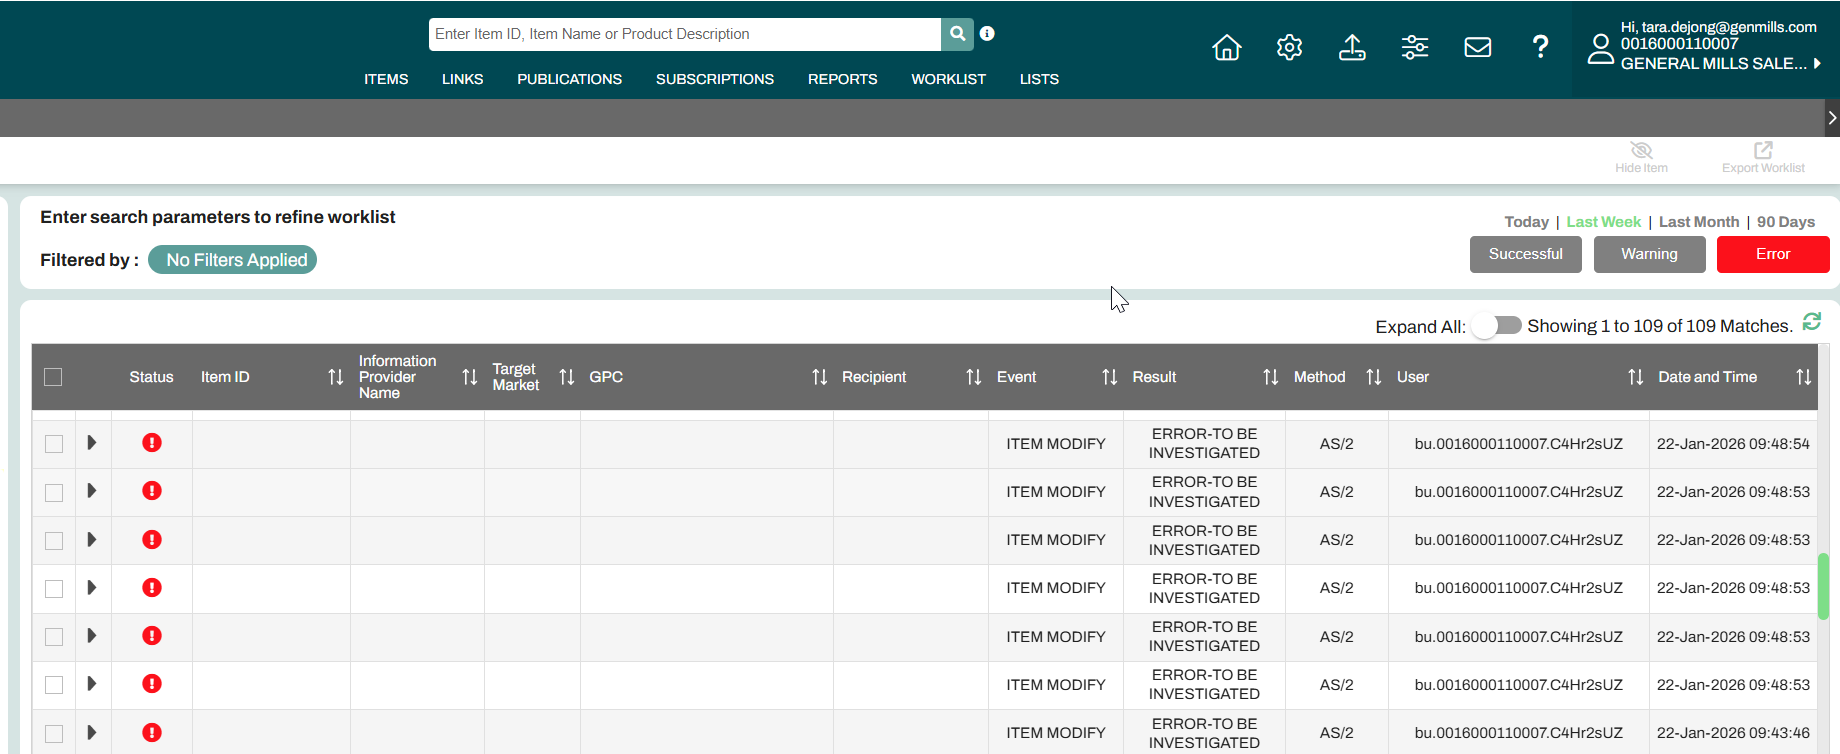Sort by Event column arrows

click(1110, 377)
